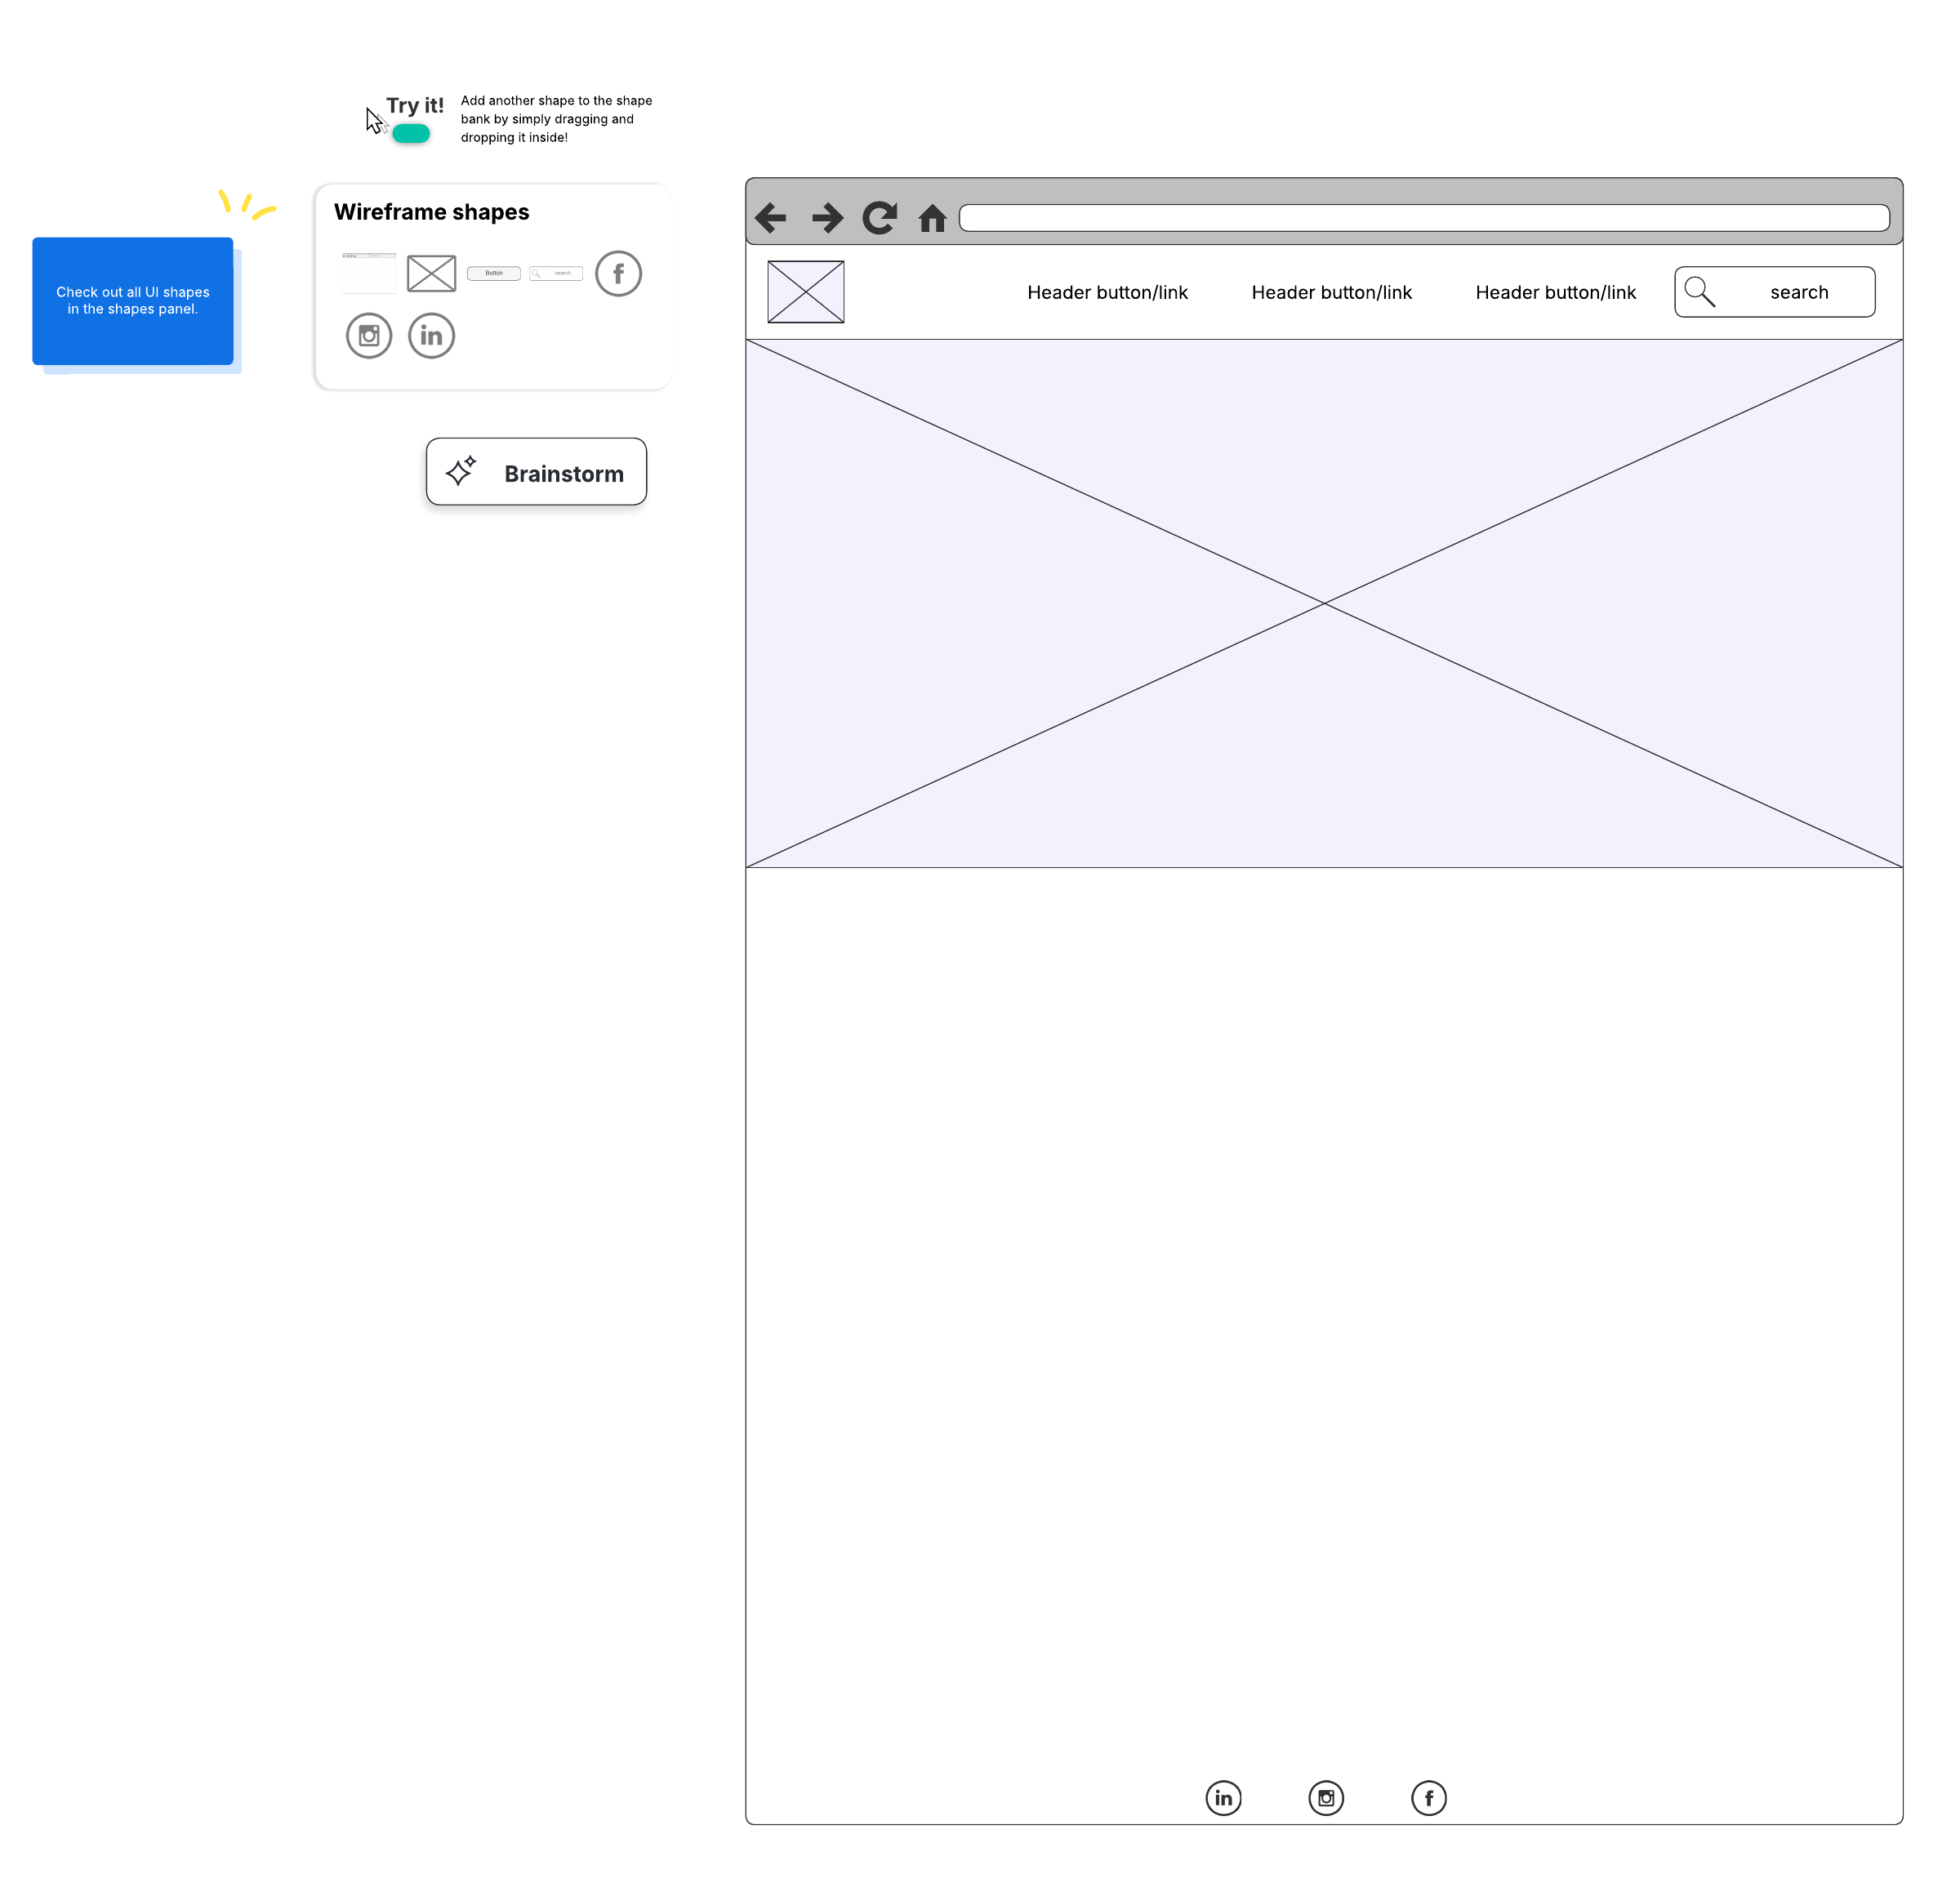The image size is (1960, 1892).
Task: Click the blue shapes panel sticky note
Action: 132,300
